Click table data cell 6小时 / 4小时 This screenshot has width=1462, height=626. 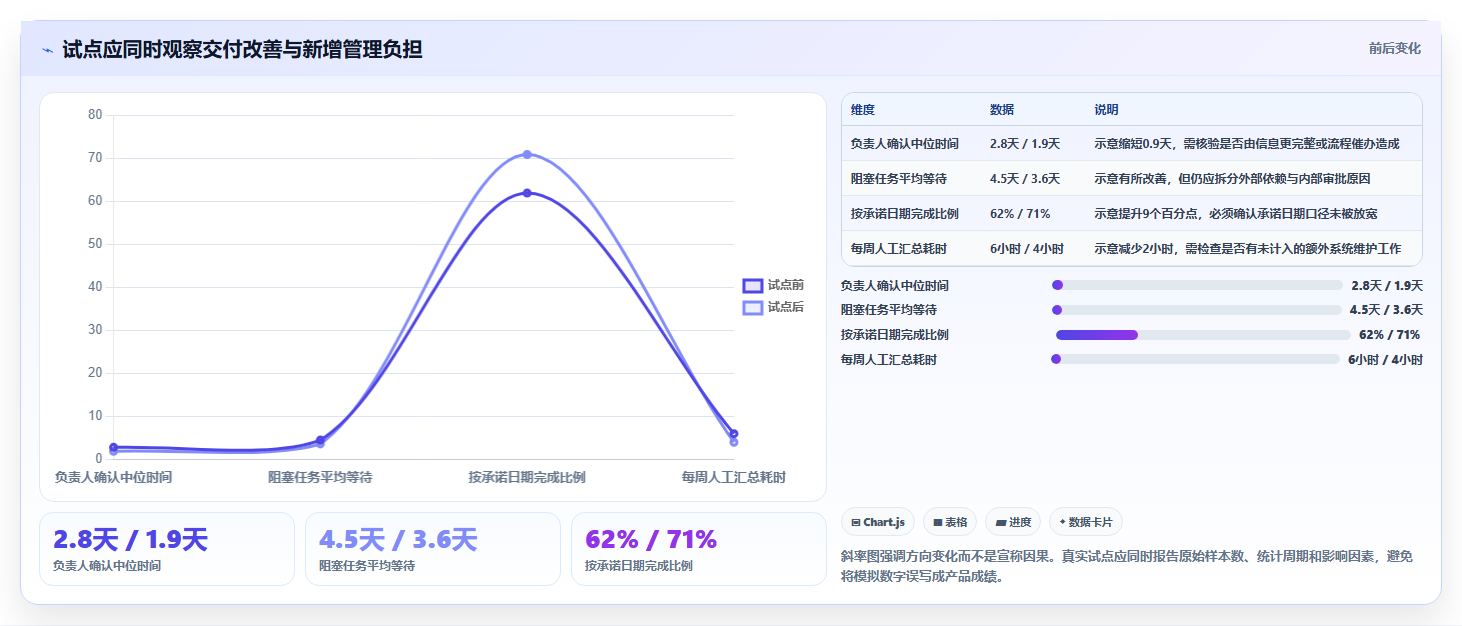1027,249
